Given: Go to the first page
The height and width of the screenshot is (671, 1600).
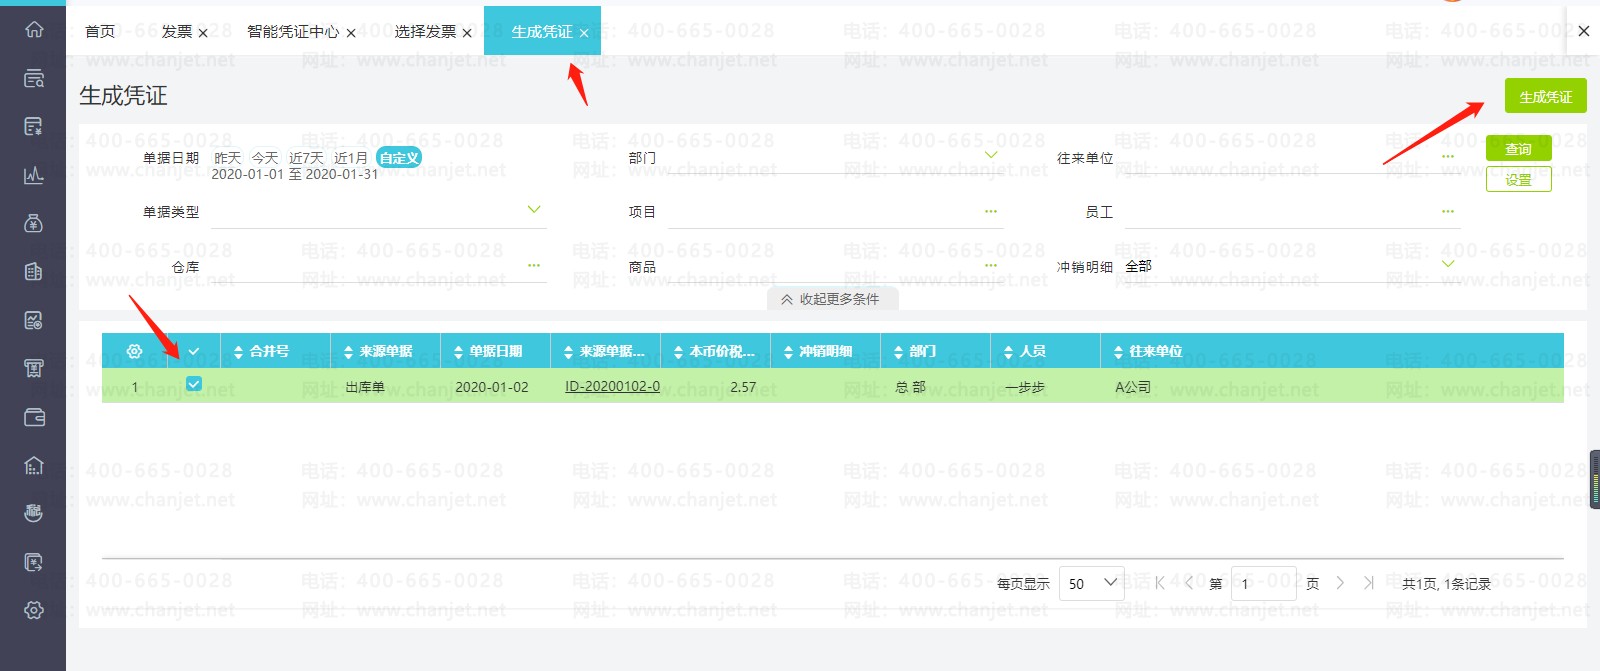Looking at the screenshot, I should [x=1160, y=583].
